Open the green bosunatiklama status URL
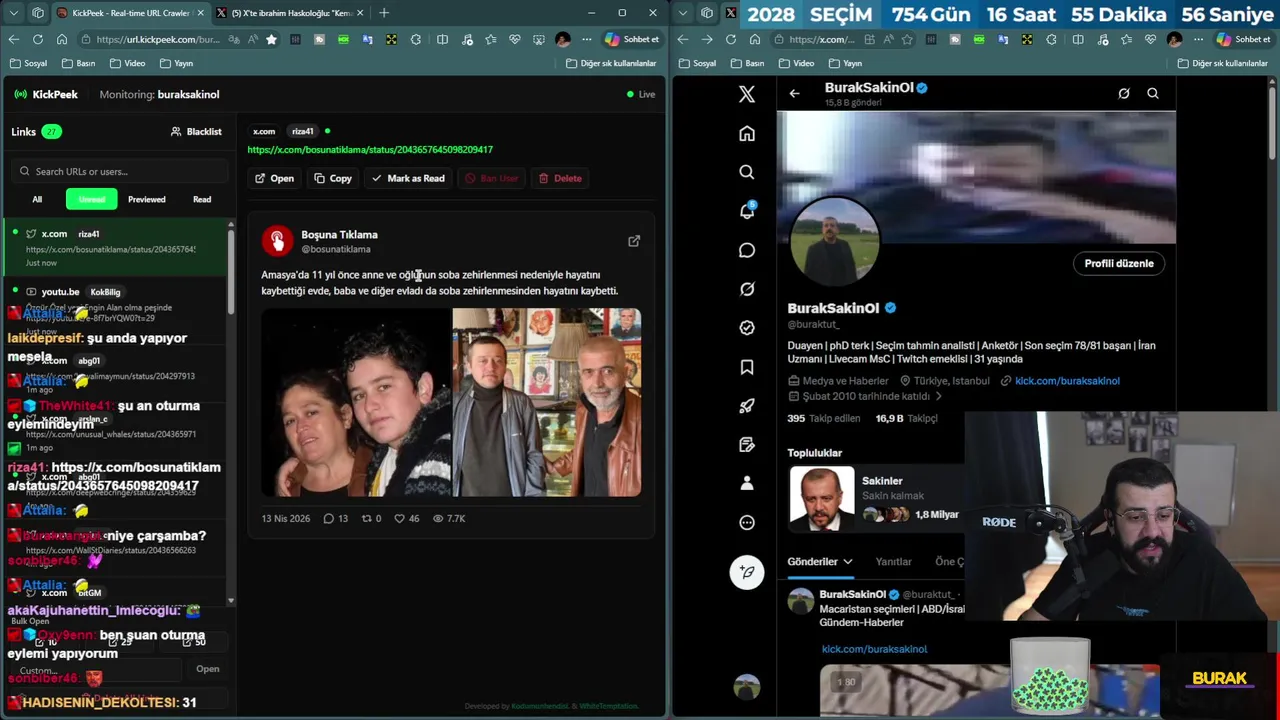 (x=370, y=149)
